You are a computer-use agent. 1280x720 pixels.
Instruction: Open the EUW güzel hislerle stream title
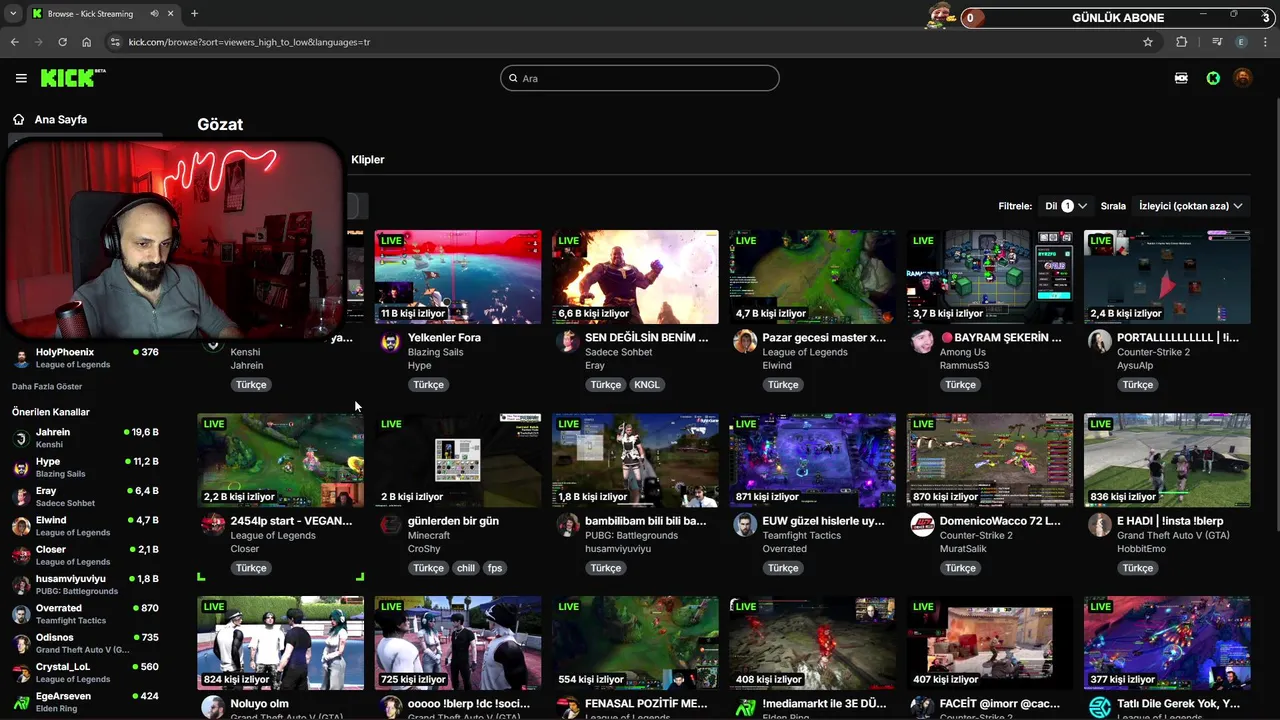coord(824,521)
